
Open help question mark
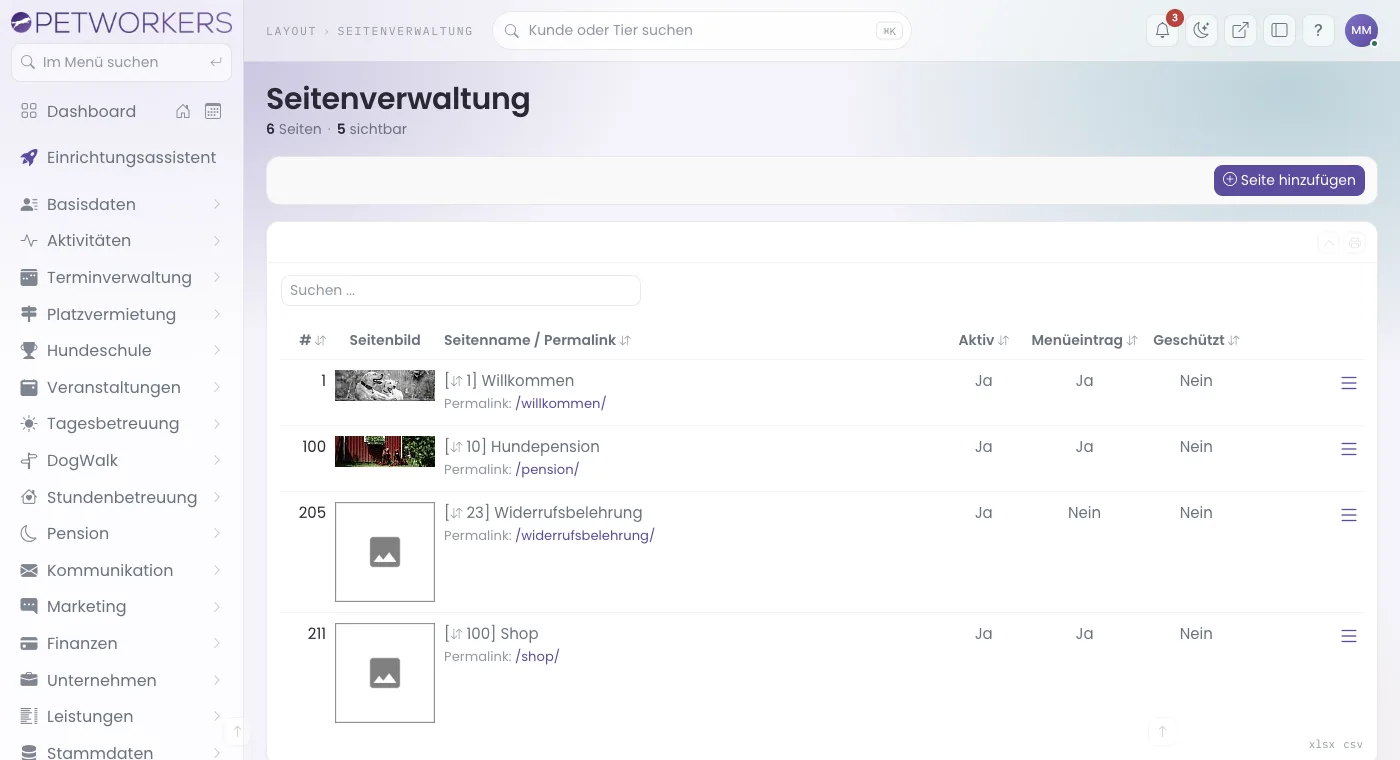[x=1318, y=31]
